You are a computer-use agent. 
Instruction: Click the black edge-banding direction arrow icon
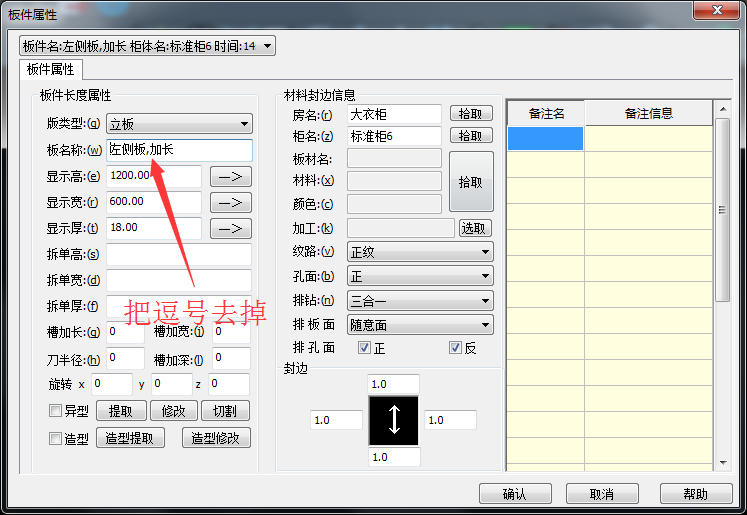394,420
